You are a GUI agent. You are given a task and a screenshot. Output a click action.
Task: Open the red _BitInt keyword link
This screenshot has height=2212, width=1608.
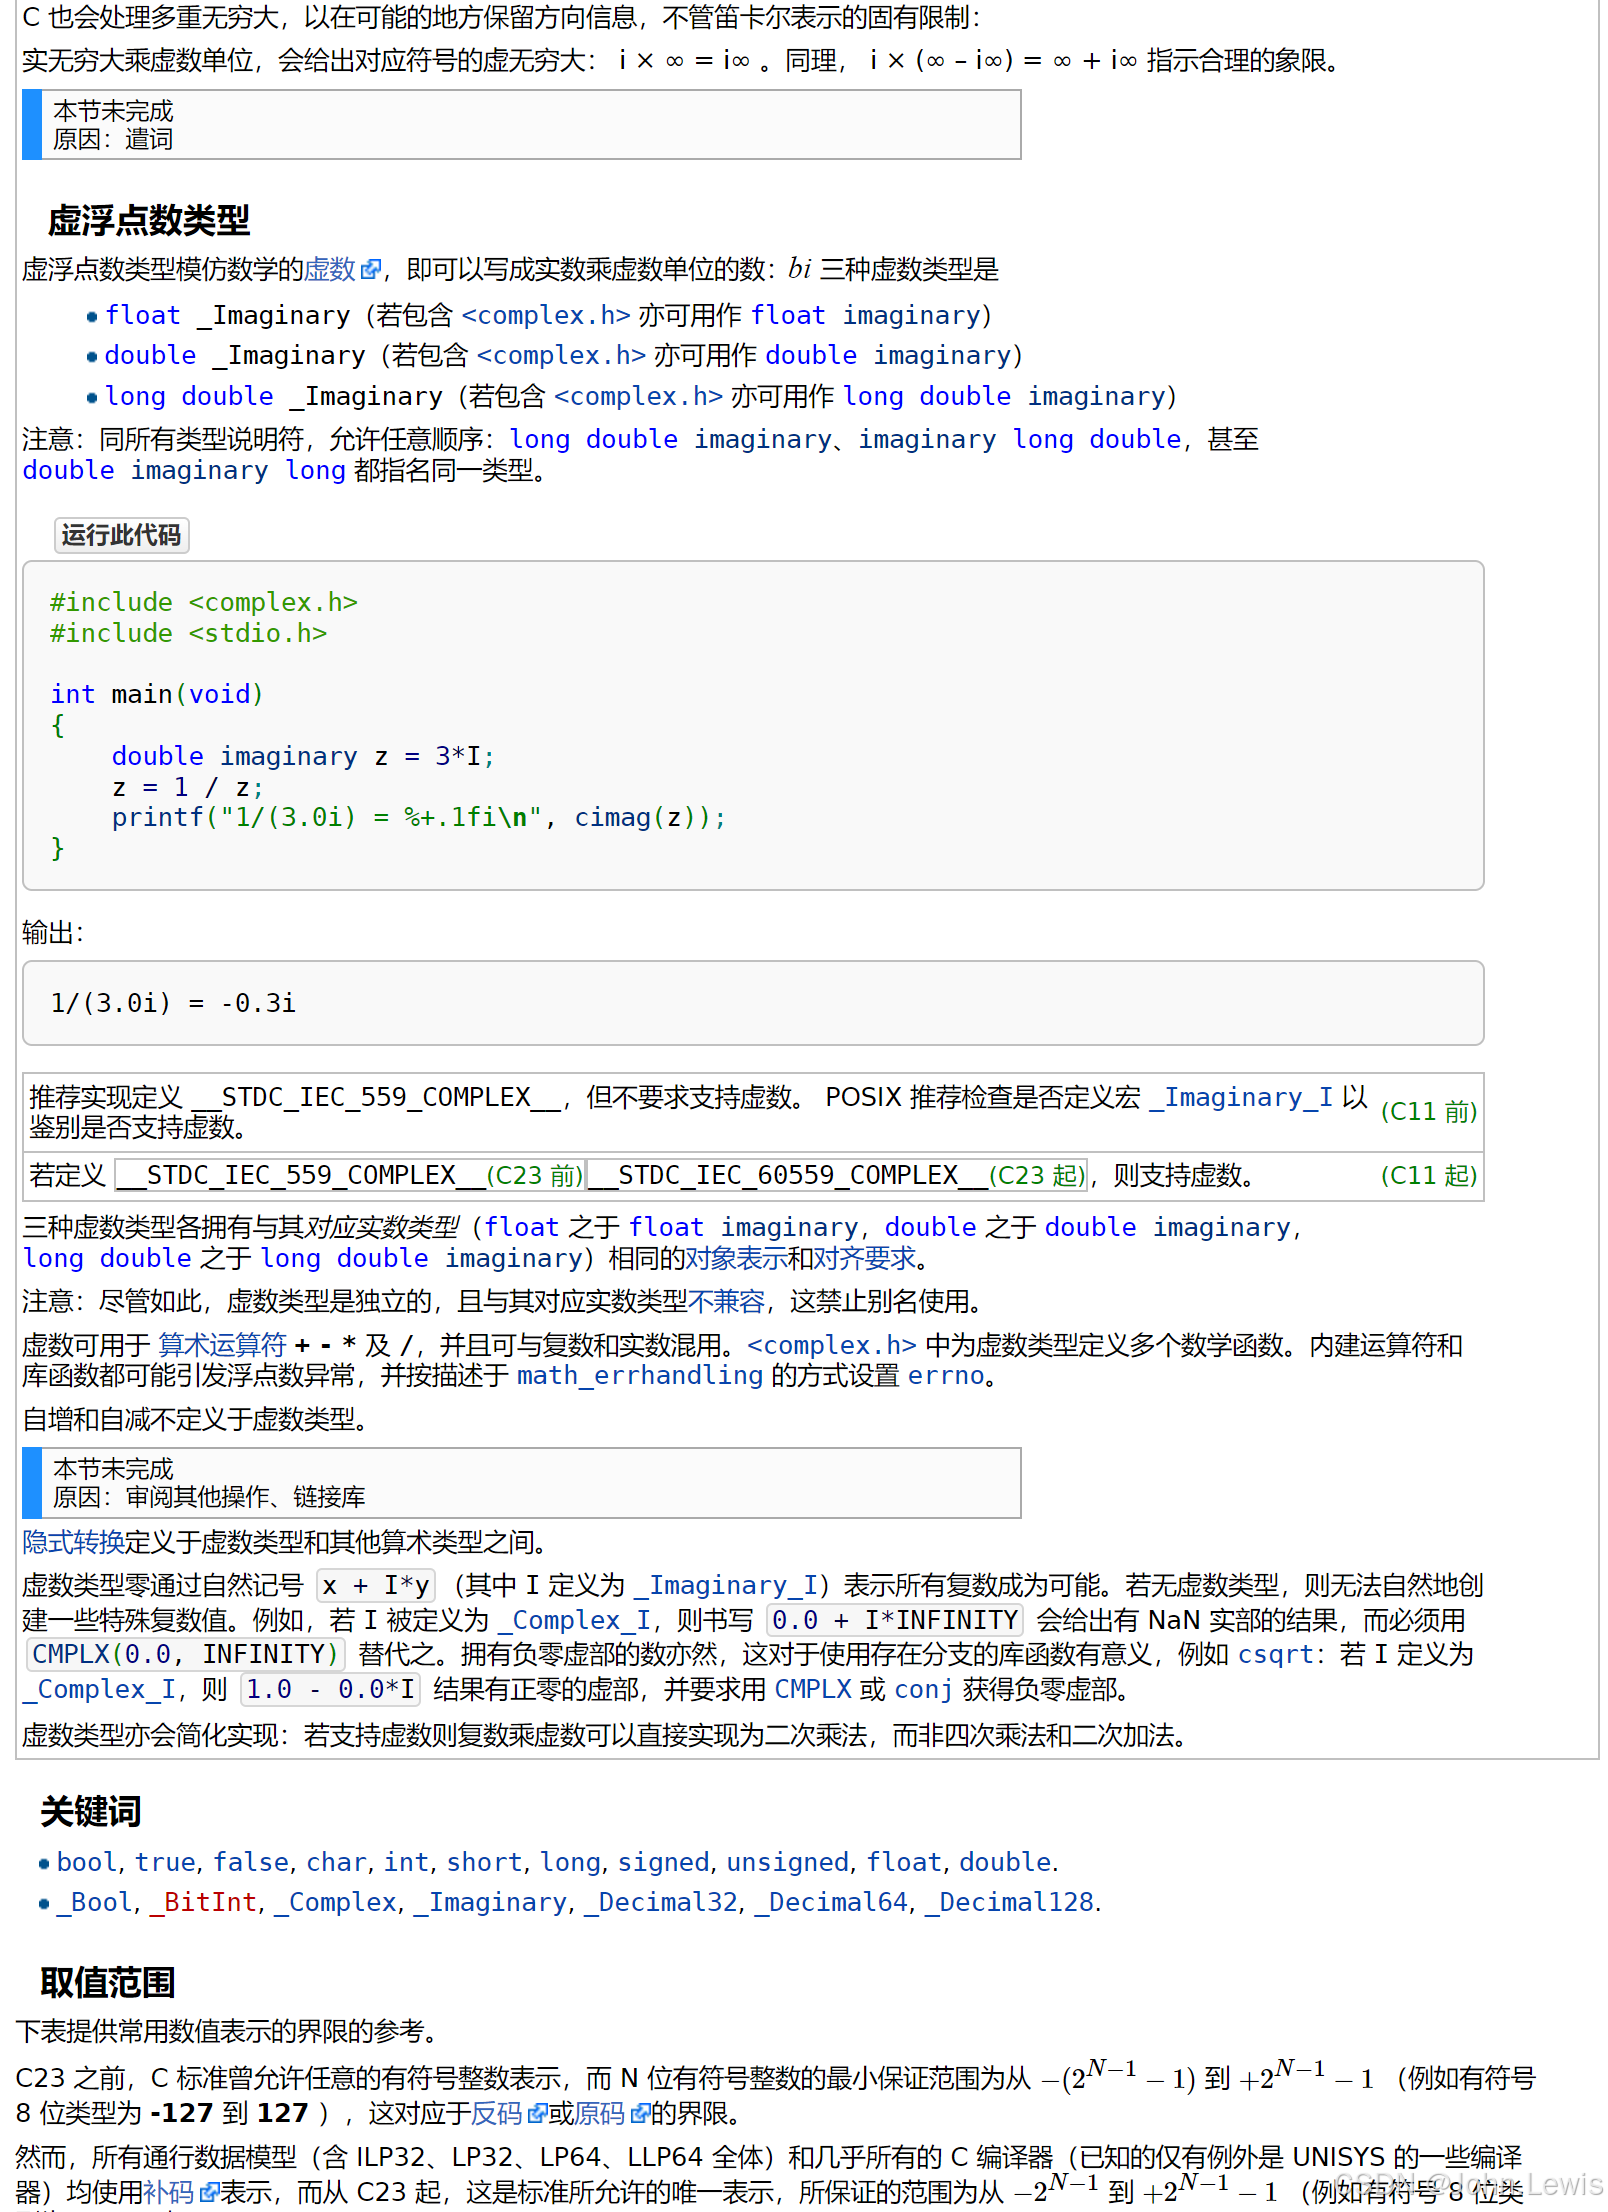204,1902
